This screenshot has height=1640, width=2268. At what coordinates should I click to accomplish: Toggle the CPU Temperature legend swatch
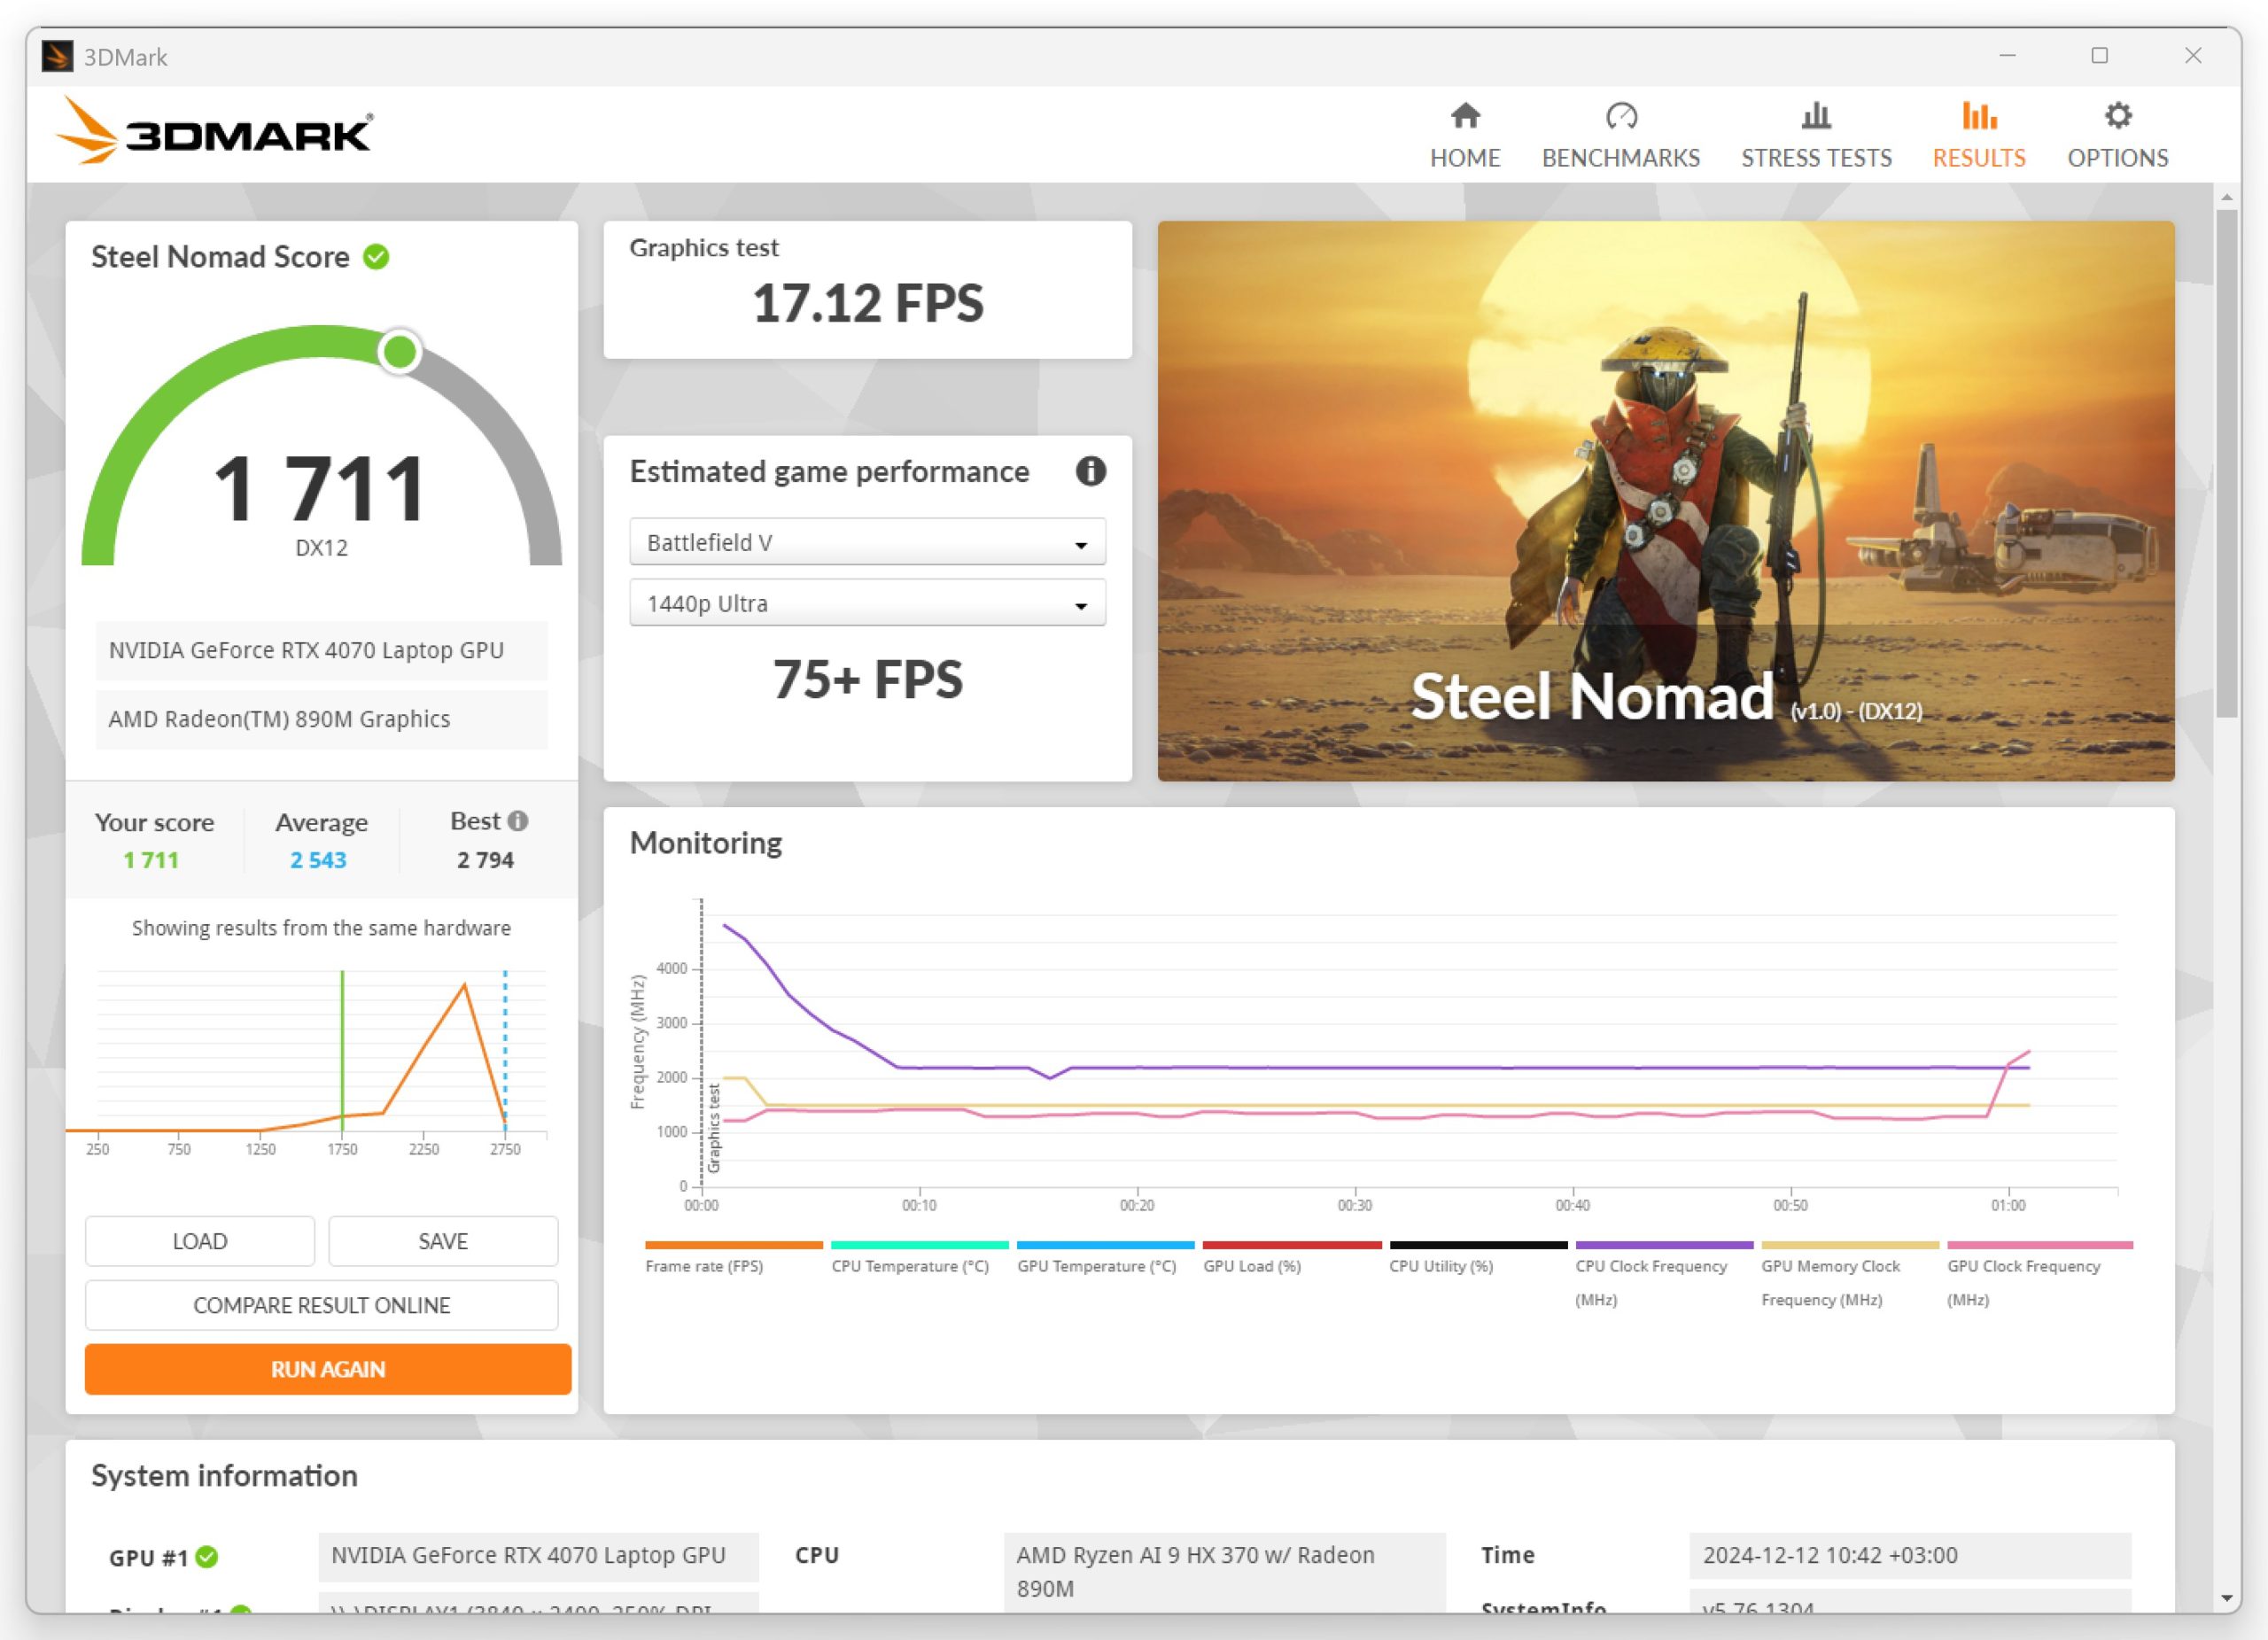(920, 1245)
